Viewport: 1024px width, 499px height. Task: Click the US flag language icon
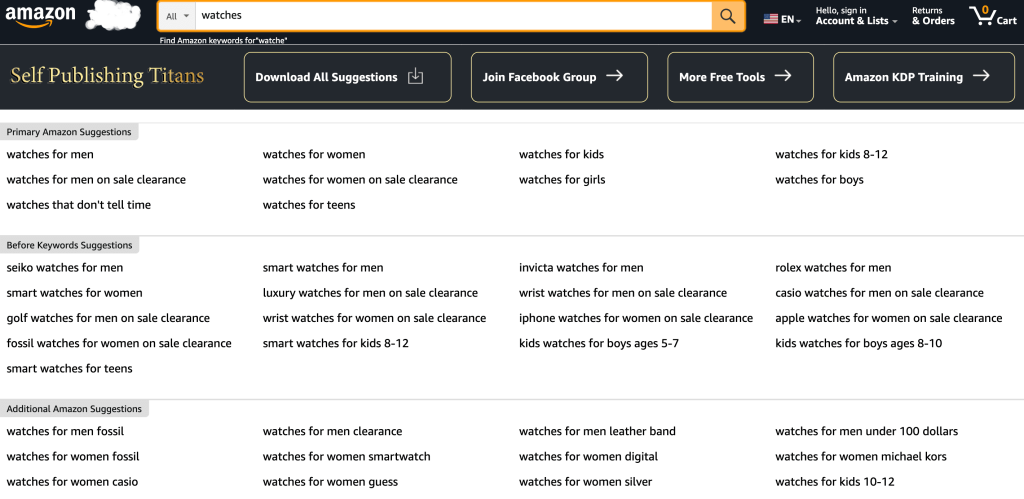[771, 19]
